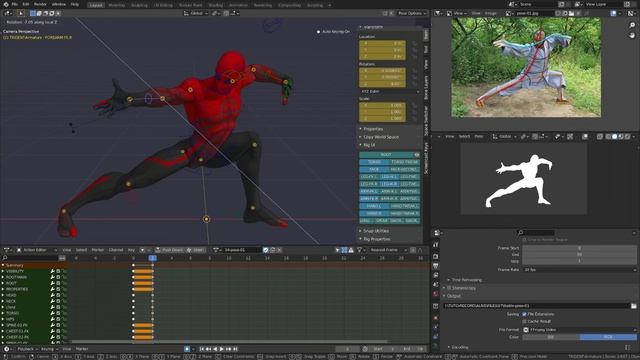The width and height of the screenshot is (640, 360).
Task: Toggle fake user shield on action
Action: click(266, 250)
